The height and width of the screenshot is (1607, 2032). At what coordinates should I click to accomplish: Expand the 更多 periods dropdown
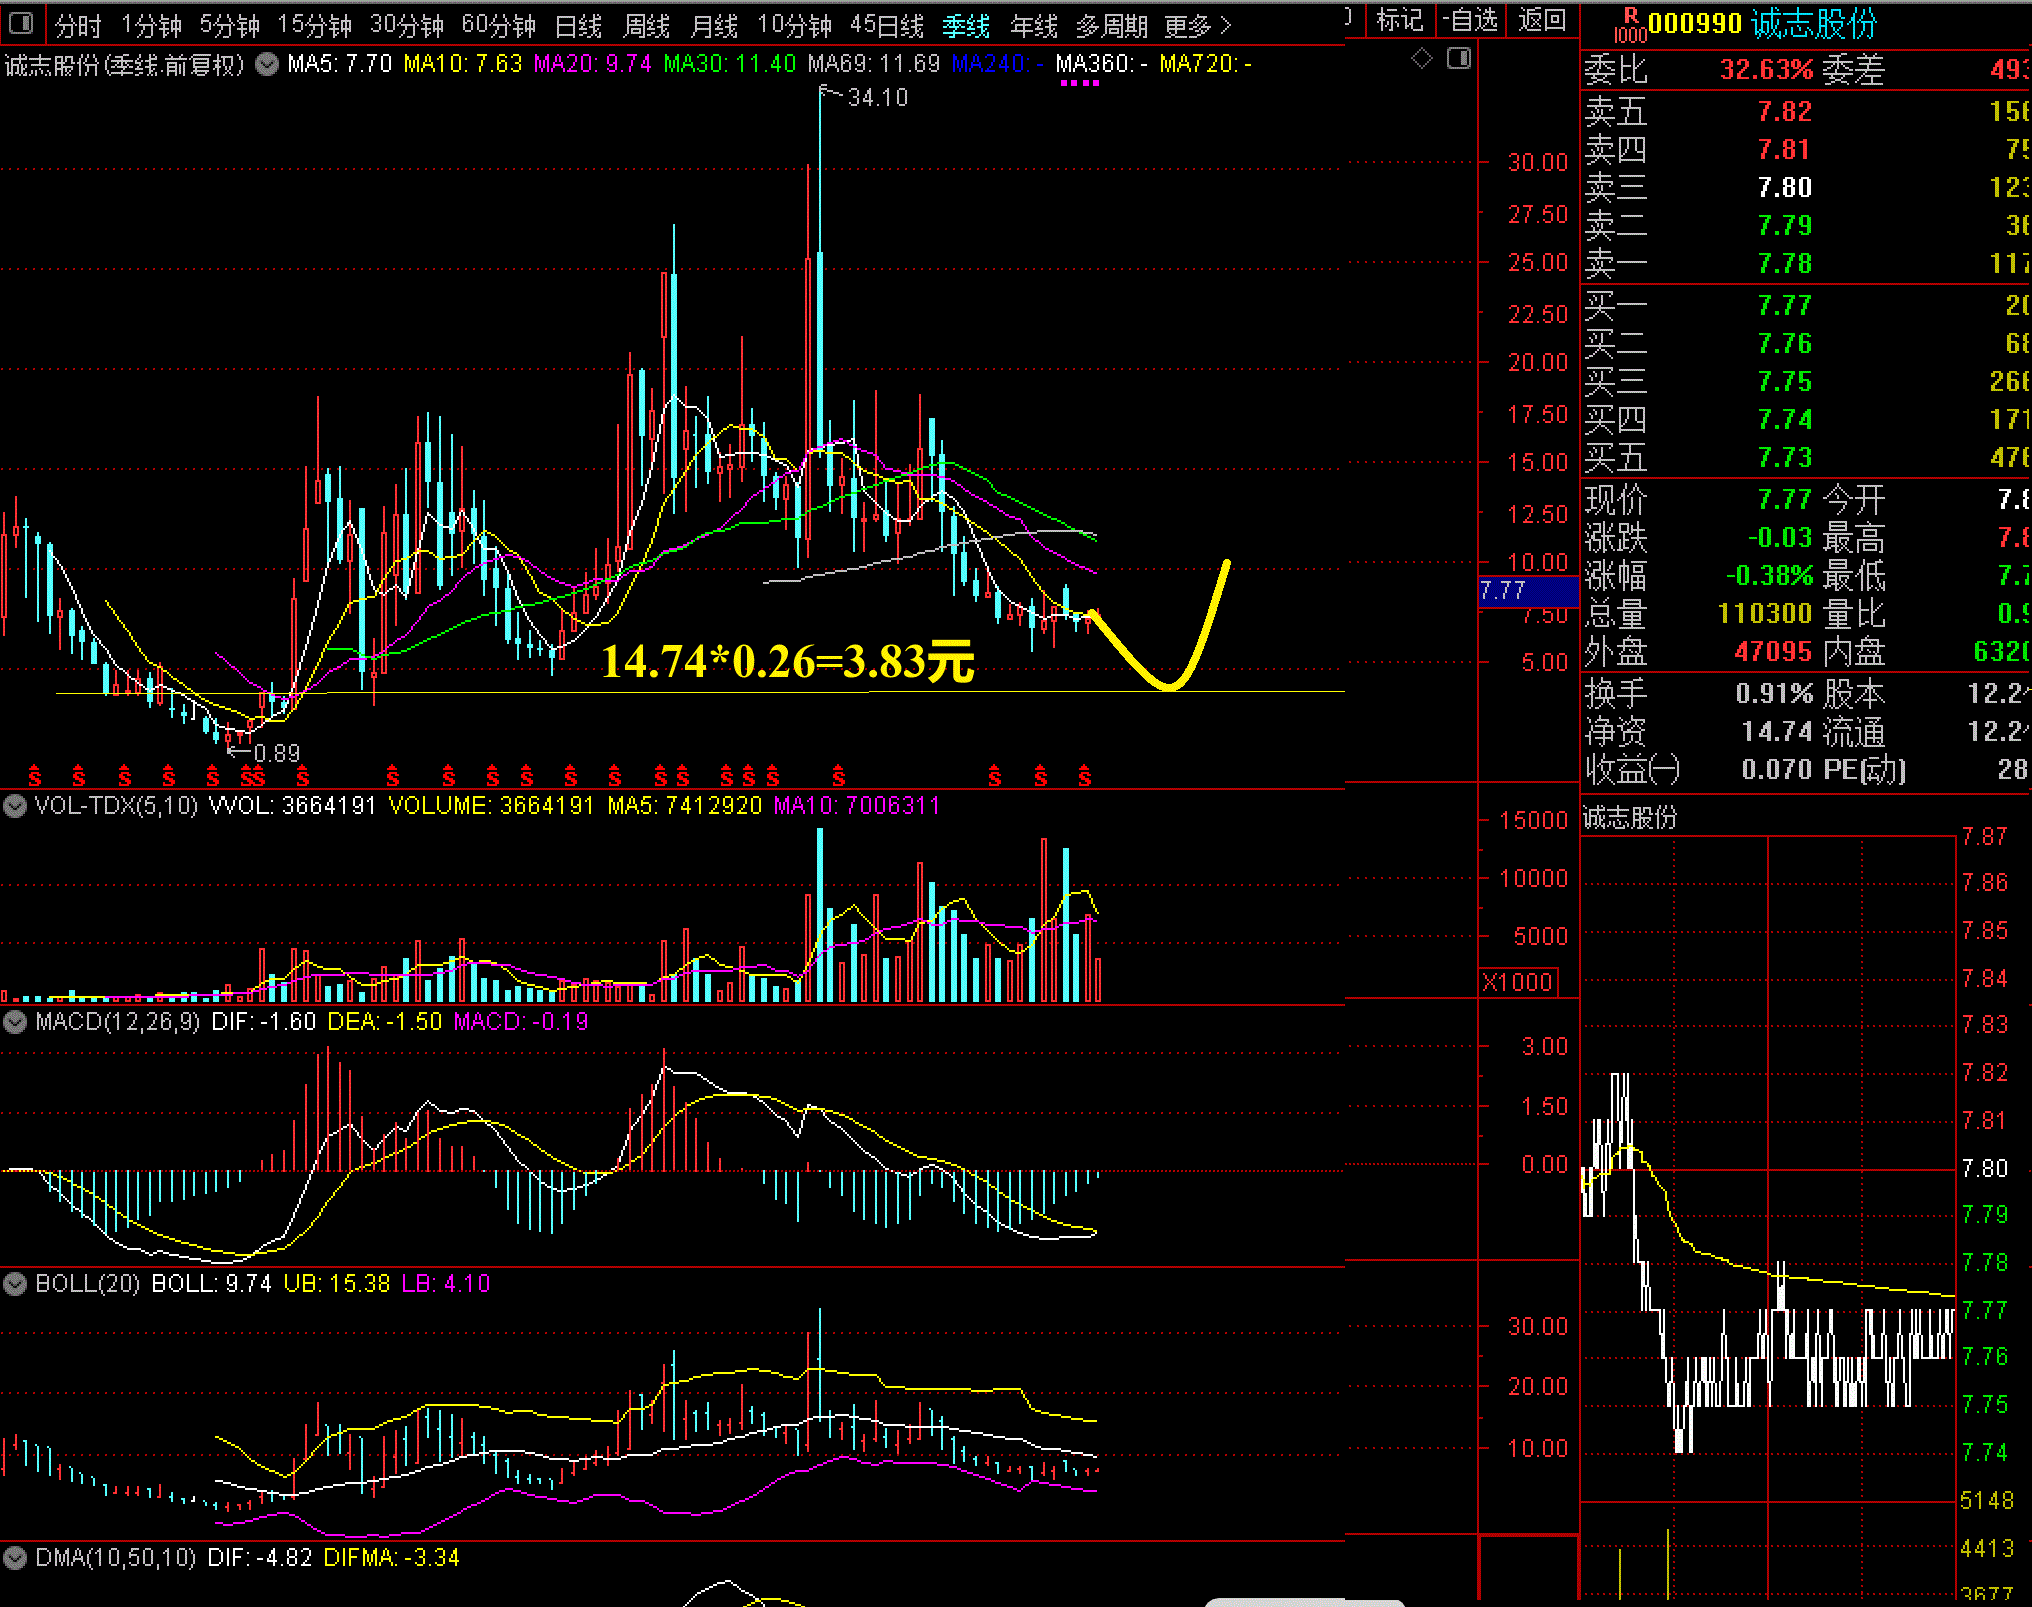click(x=1198, y=25)
